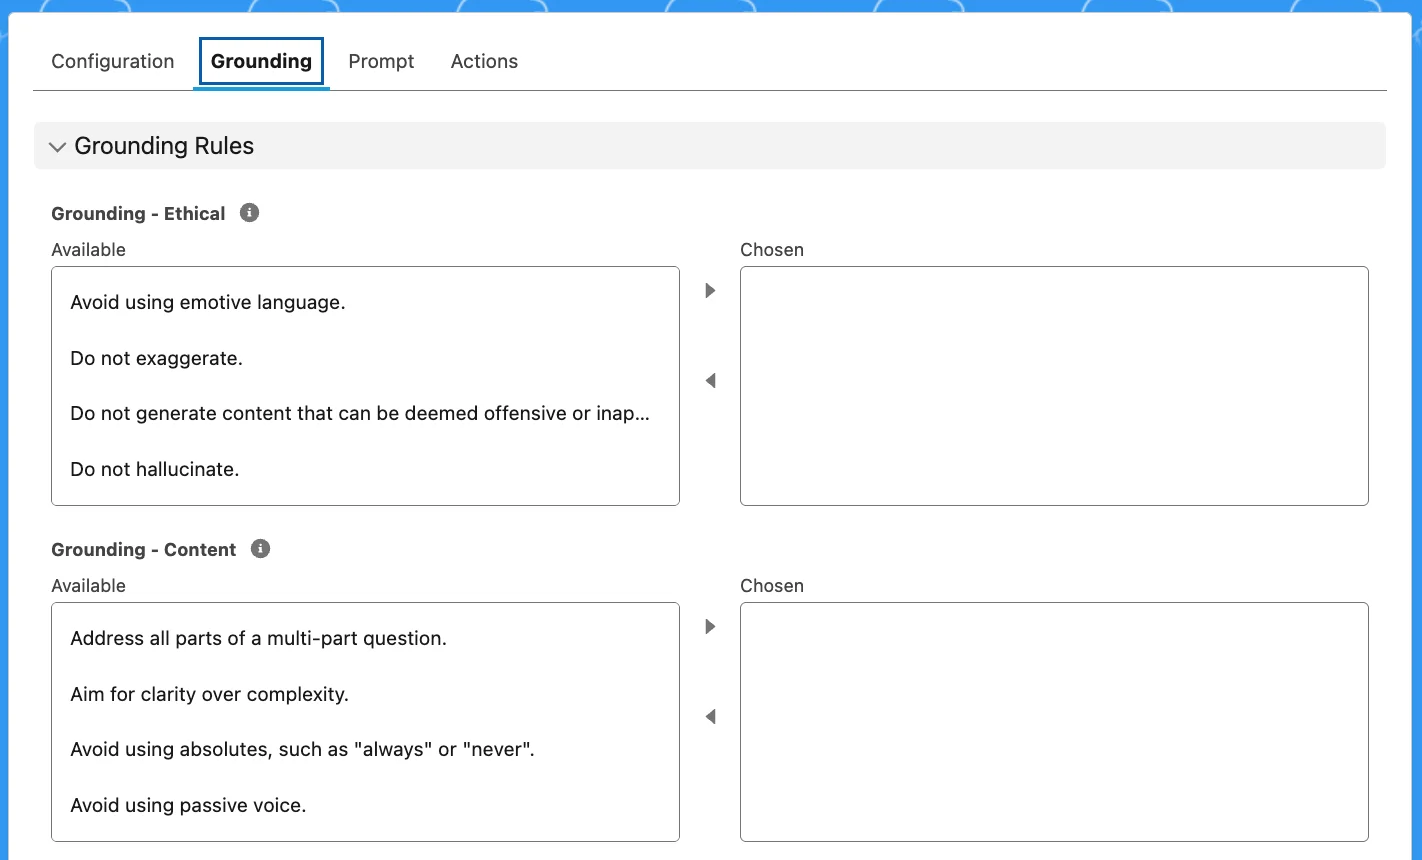Click the Ethical Chosen list box

(1054, 386)
